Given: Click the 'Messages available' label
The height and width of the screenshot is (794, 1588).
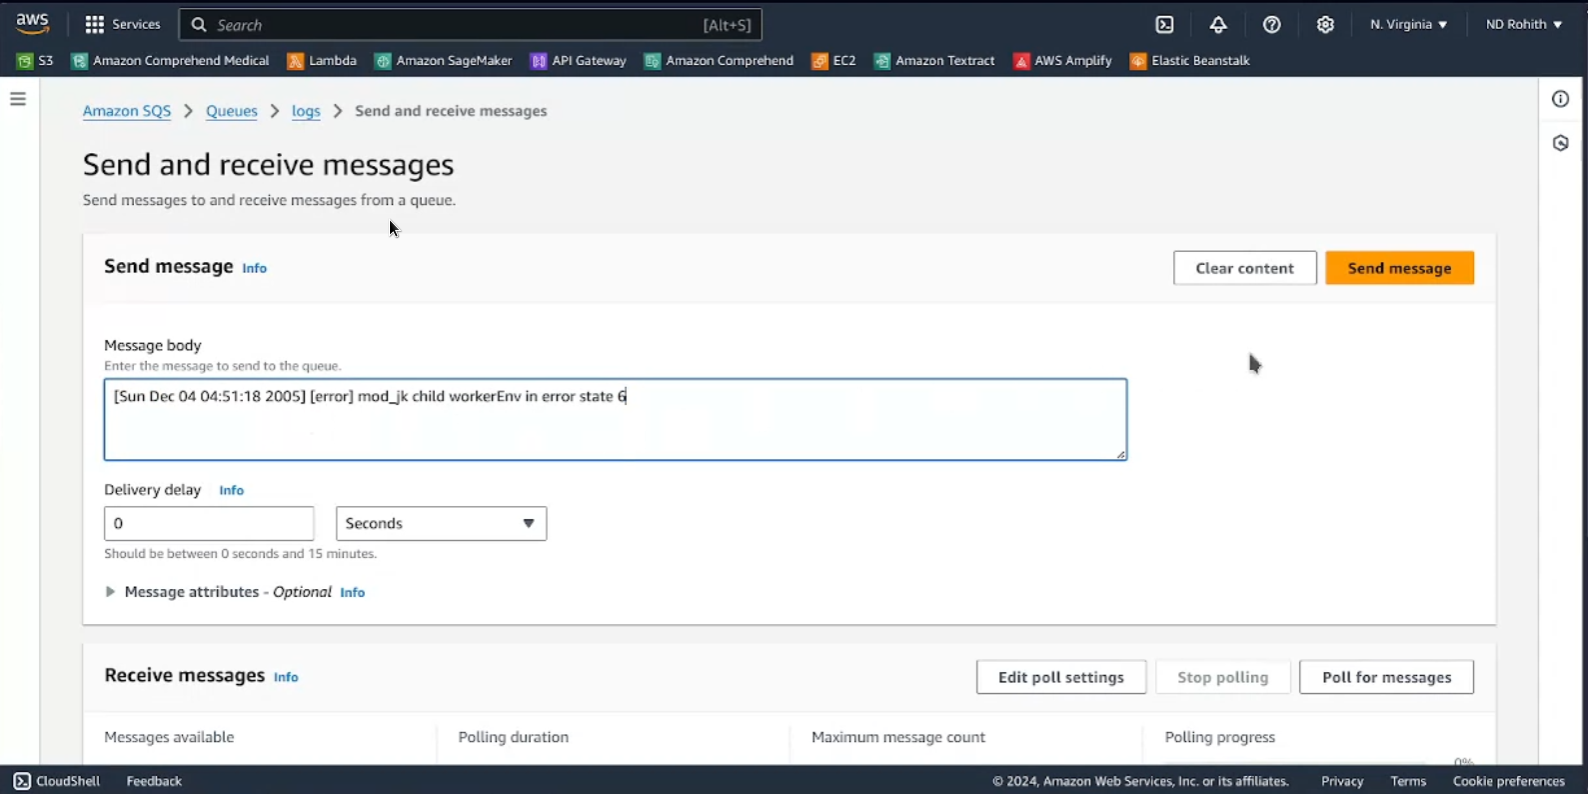Looking at the screenshot, I should [169, 737].
